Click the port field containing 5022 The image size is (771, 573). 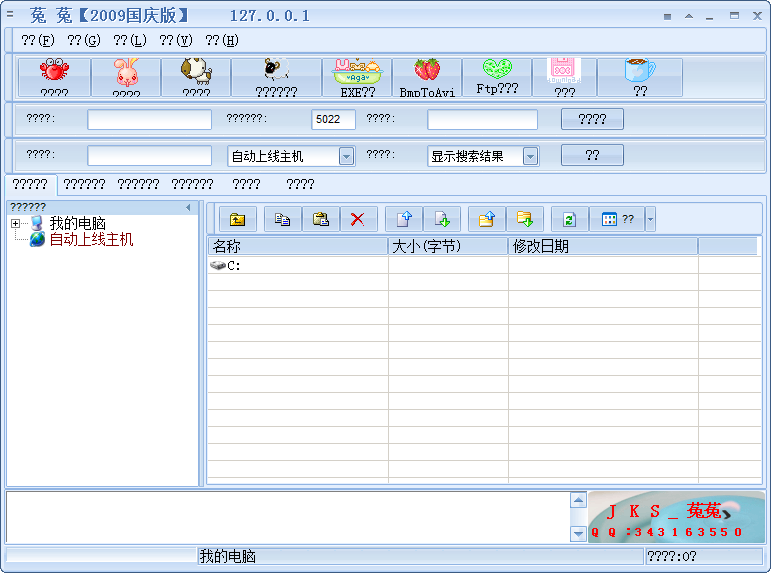pos(333,119)
